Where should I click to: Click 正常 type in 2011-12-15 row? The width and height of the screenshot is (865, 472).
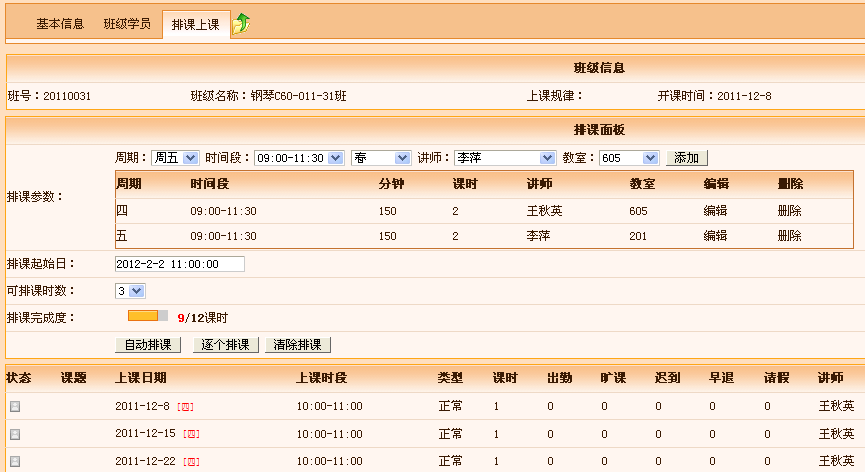coord(450,434)
